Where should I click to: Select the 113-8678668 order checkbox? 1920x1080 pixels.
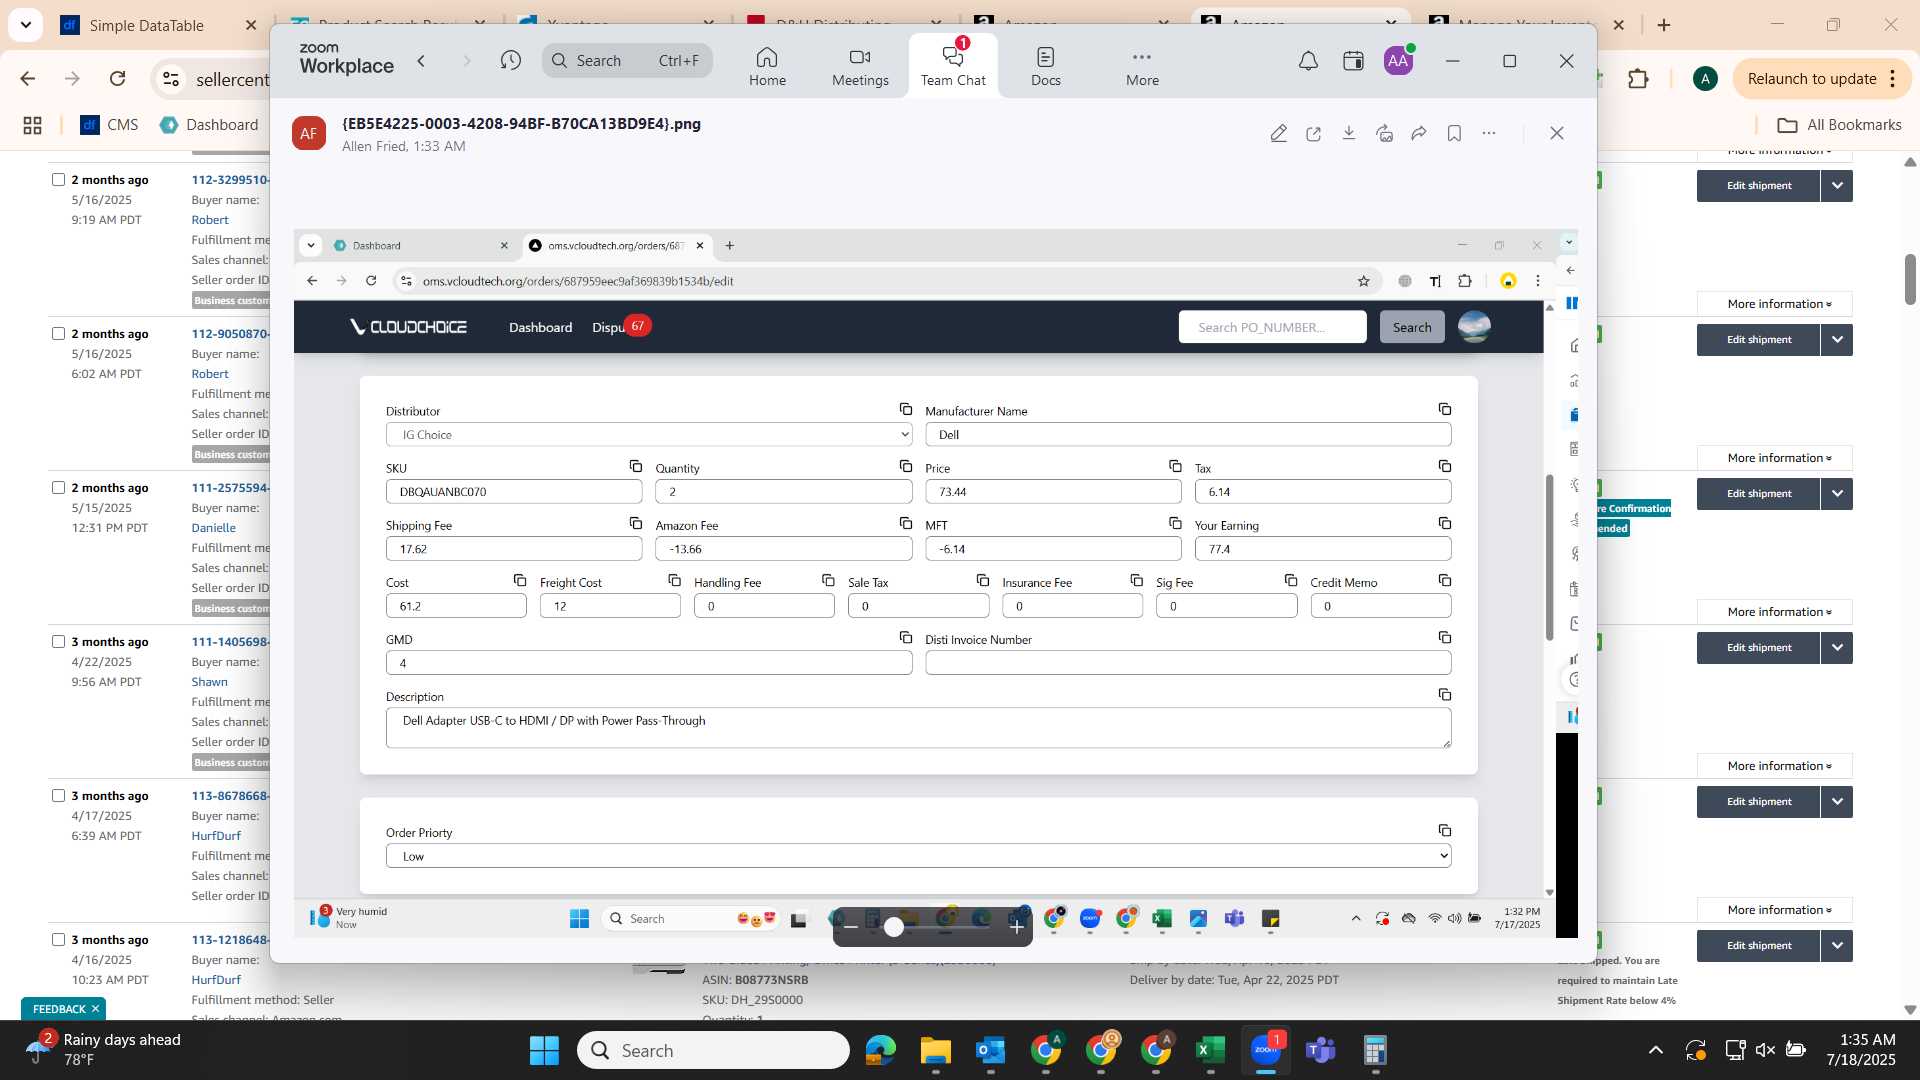pyautogui.click(x=58, y=796)
